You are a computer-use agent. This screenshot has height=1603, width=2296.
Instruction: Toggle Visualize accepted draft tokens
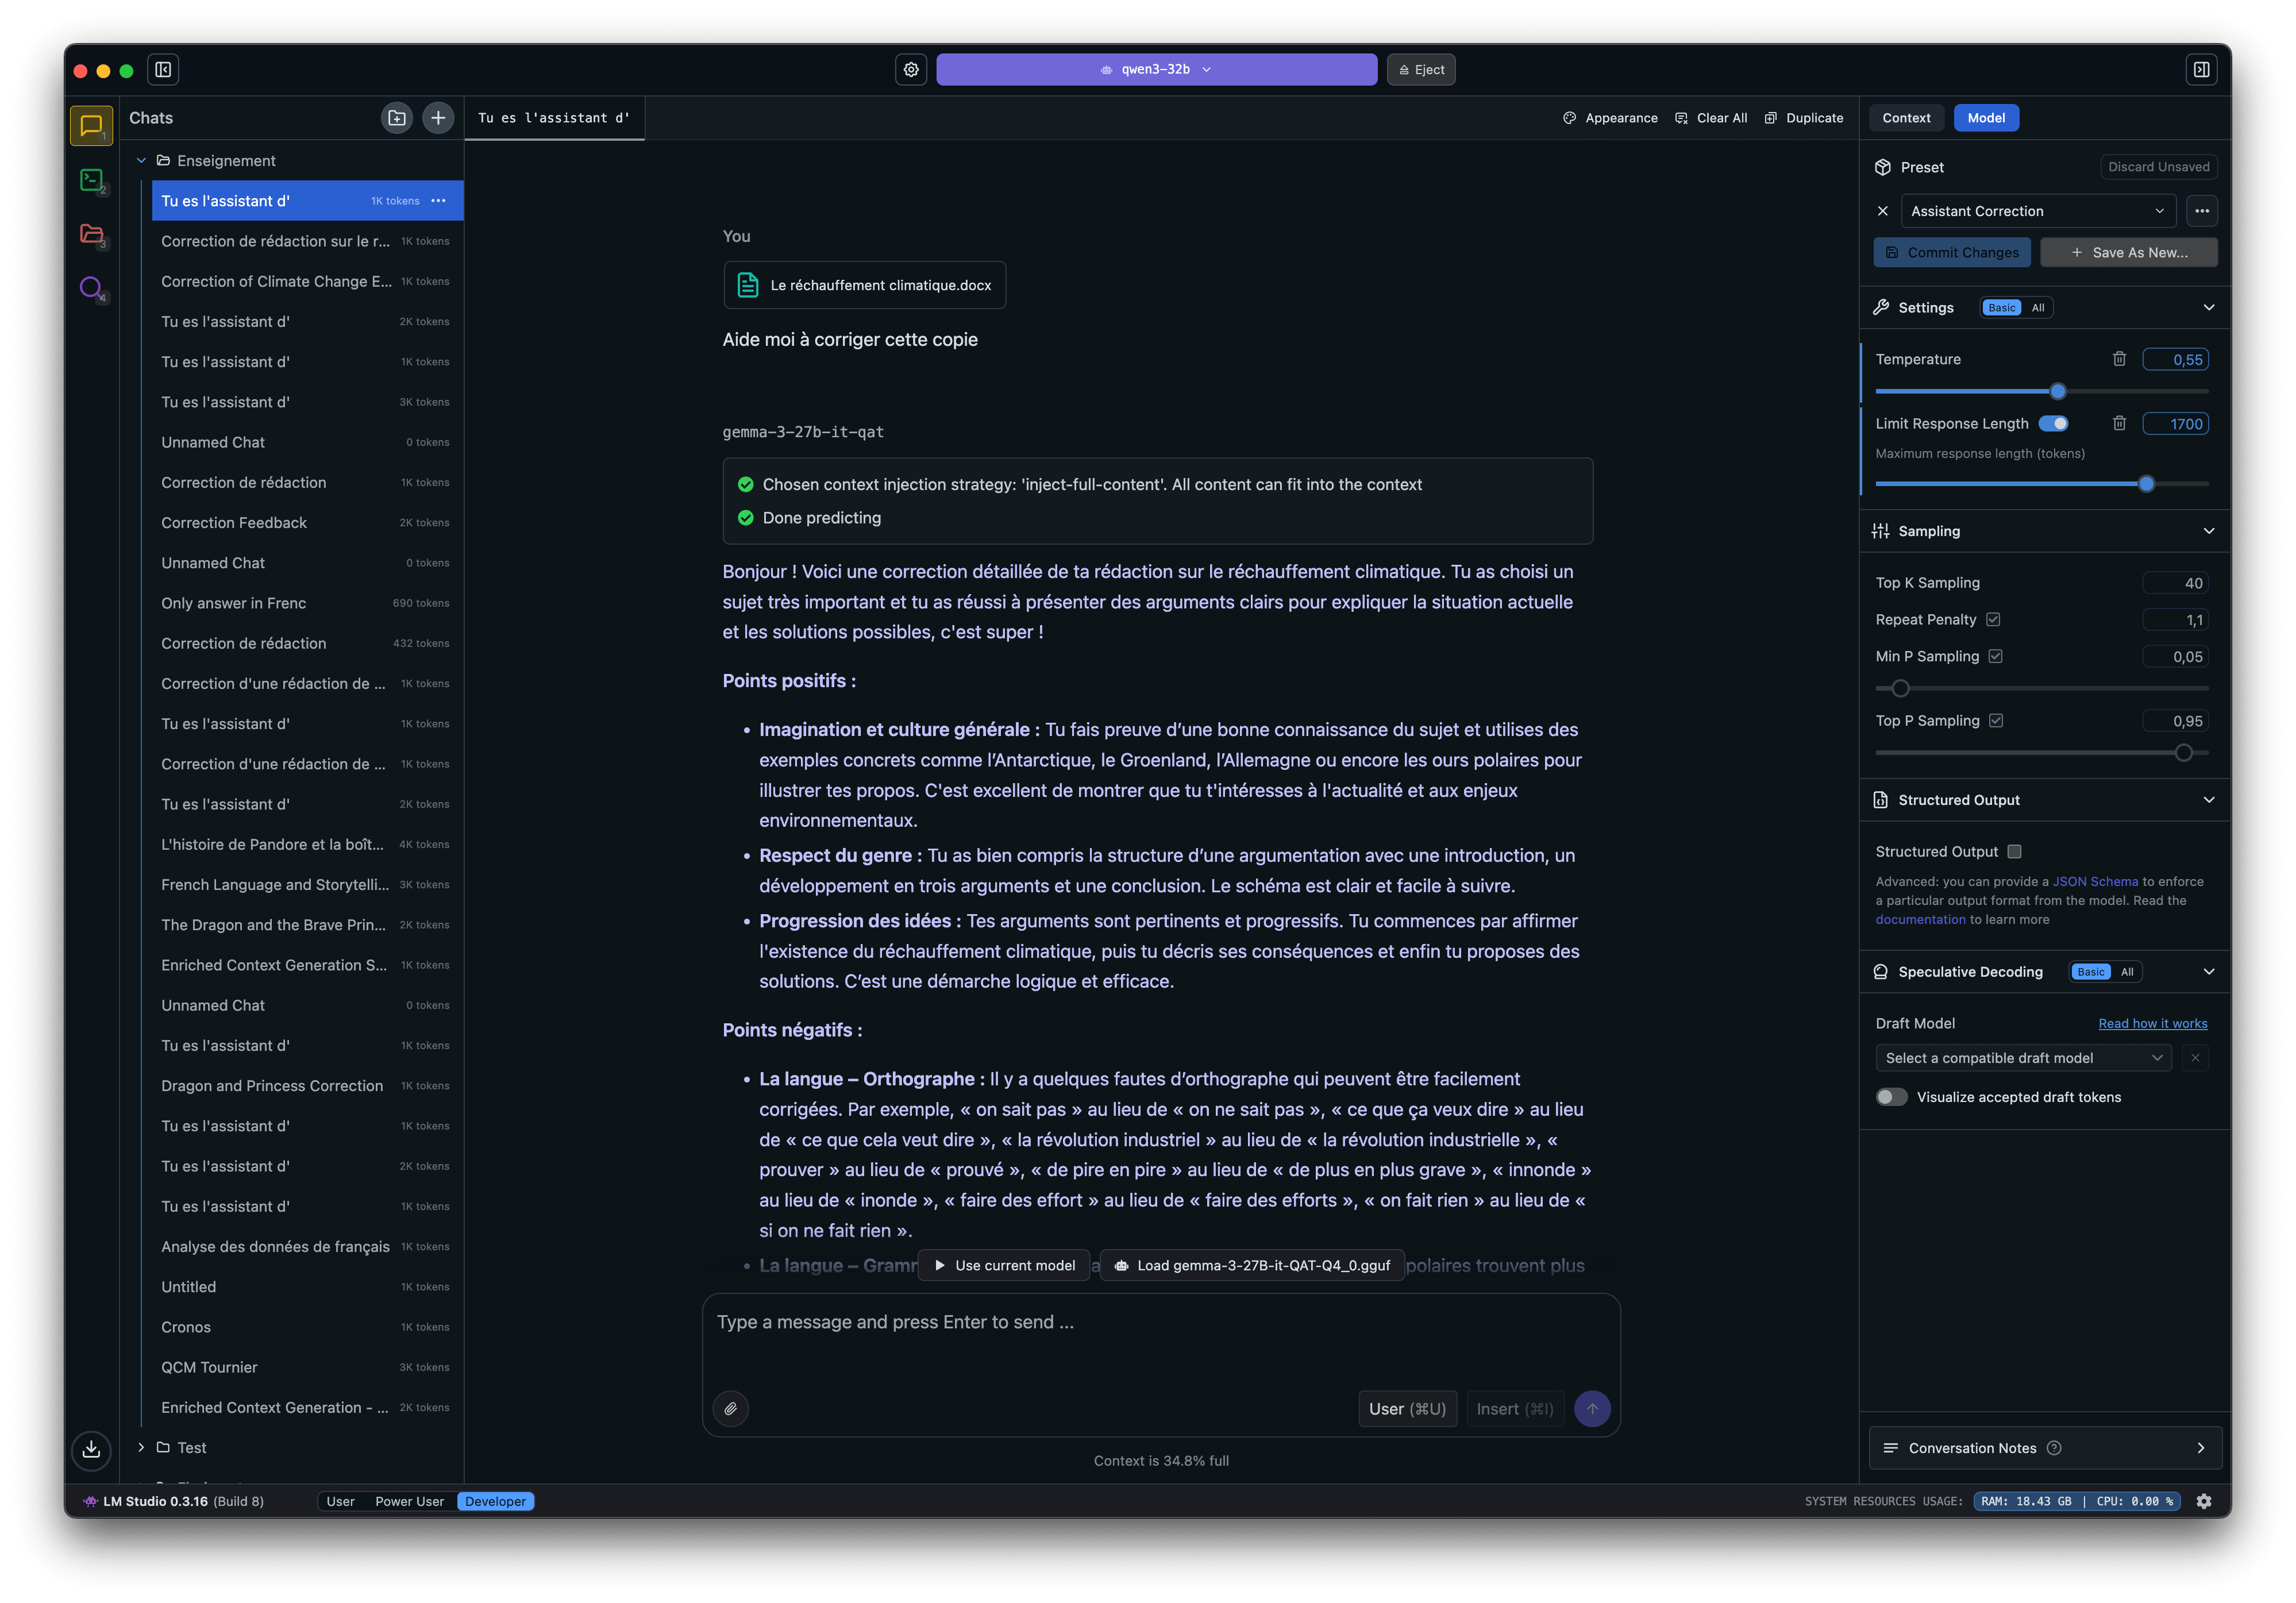coord(1891,1097)
